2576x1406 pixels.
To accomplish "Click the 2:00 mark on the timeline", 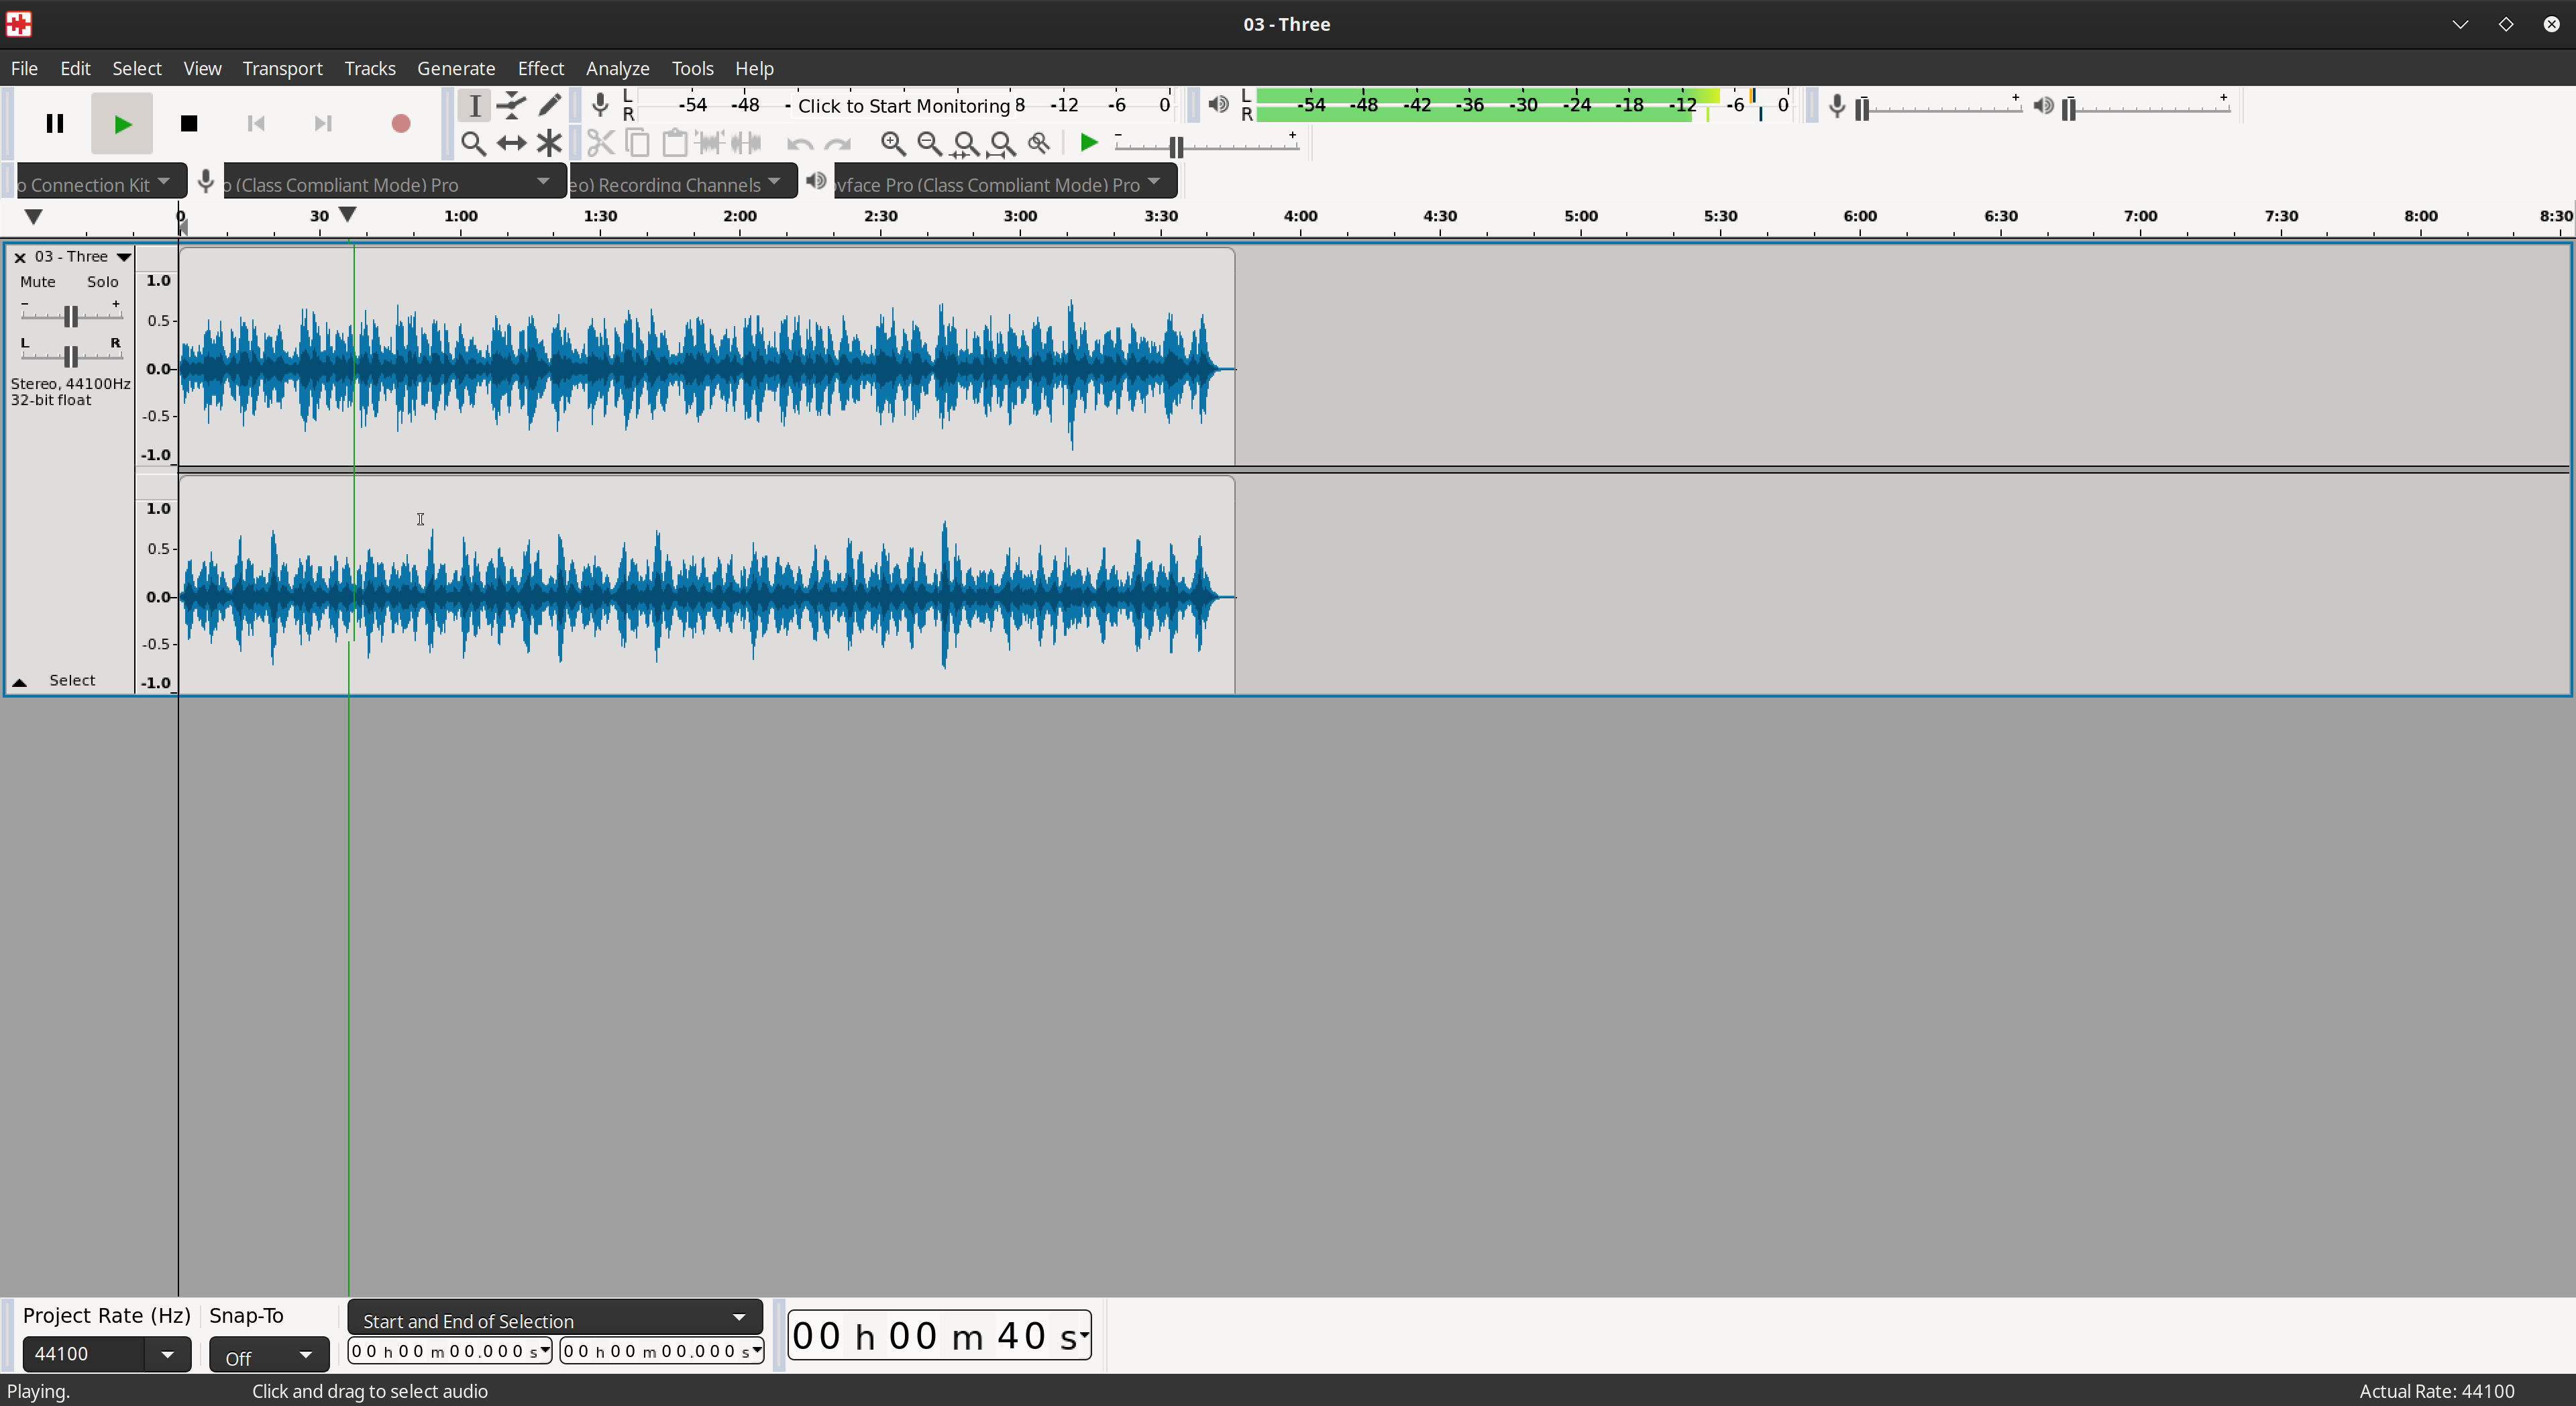I will (x=740, y=216).
